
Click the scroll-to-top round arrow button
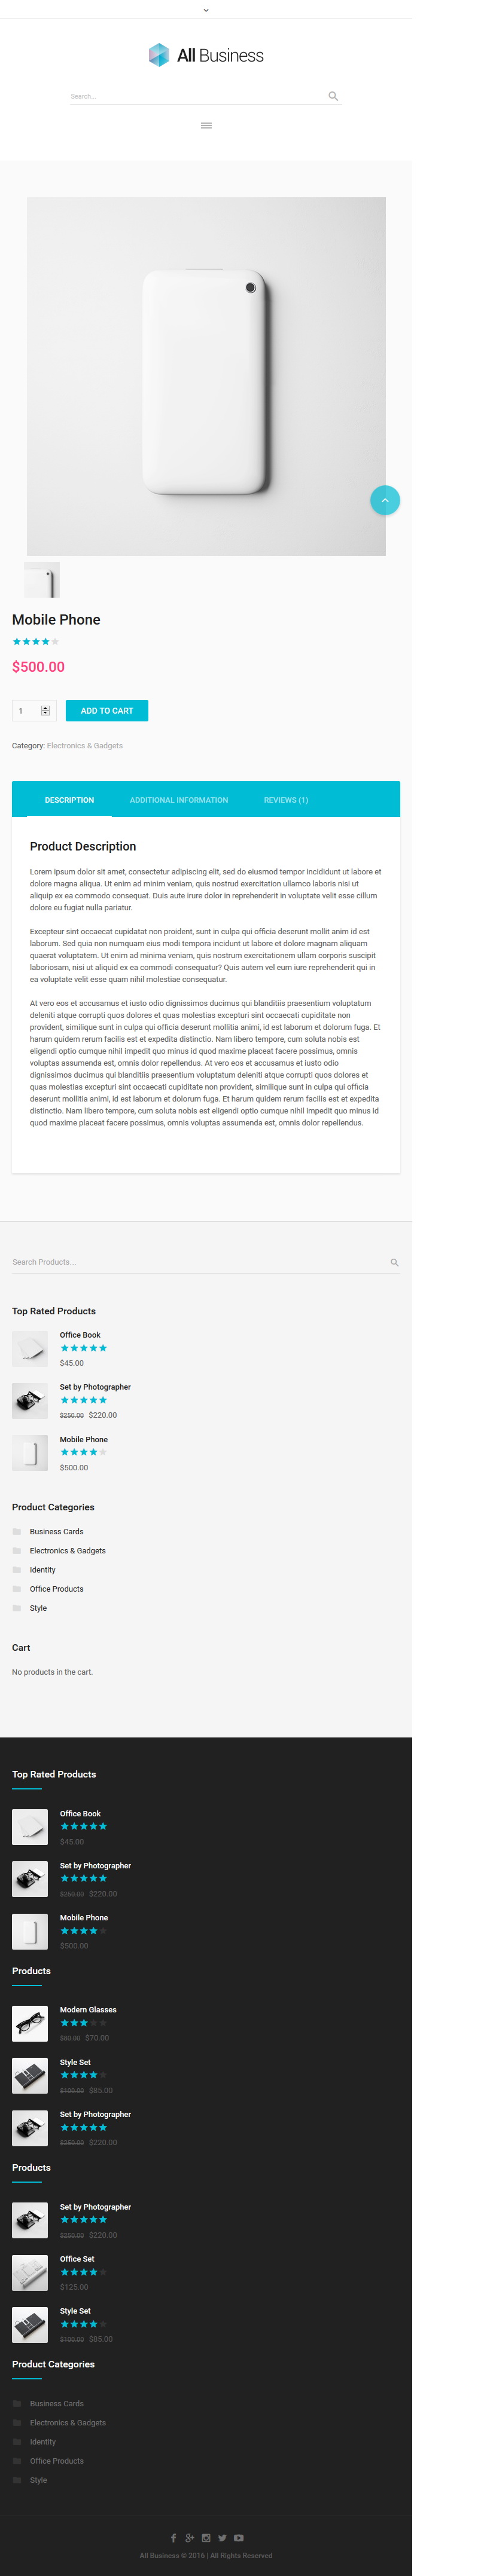(385, 500)
